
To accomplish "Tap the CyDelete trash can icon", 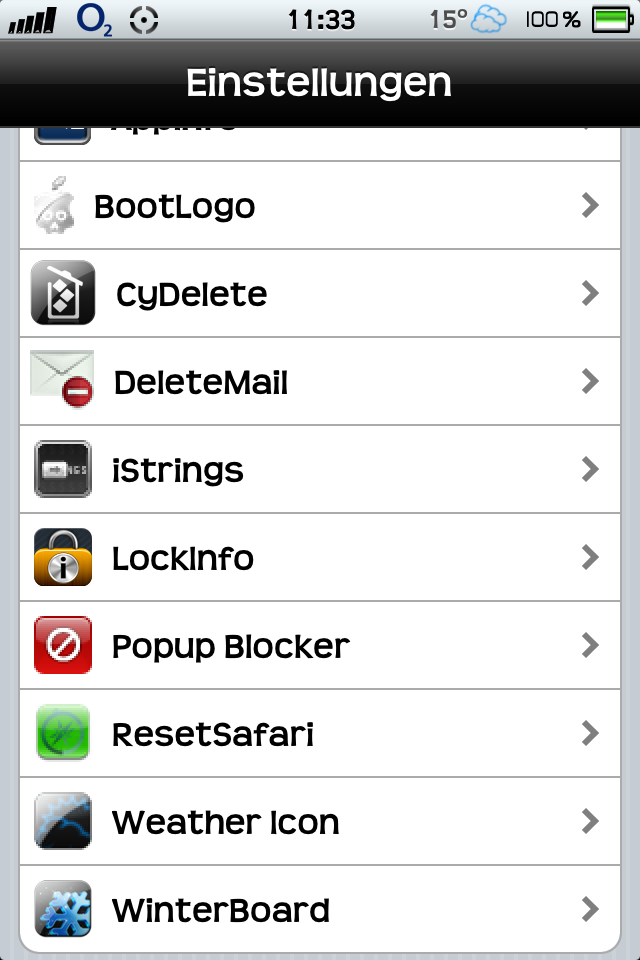I will (x=63, y=293).
